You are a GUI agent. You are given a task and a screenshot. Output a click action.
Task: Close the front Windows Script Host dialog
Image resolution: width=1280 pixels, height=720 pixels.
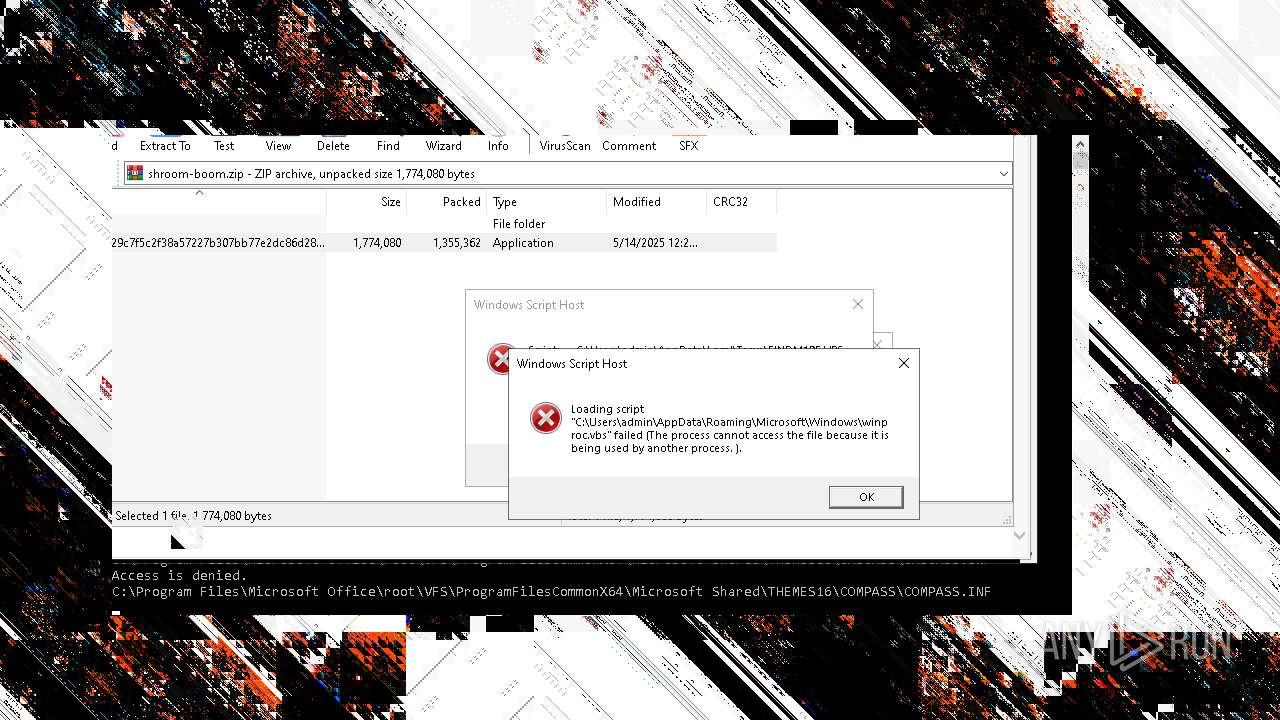904,363
